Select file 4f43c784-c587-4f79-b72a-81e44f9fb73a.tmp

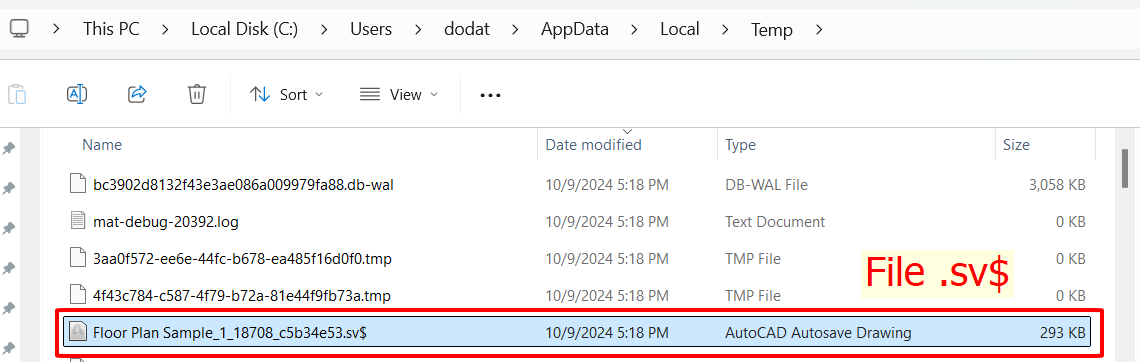[242, 295]
